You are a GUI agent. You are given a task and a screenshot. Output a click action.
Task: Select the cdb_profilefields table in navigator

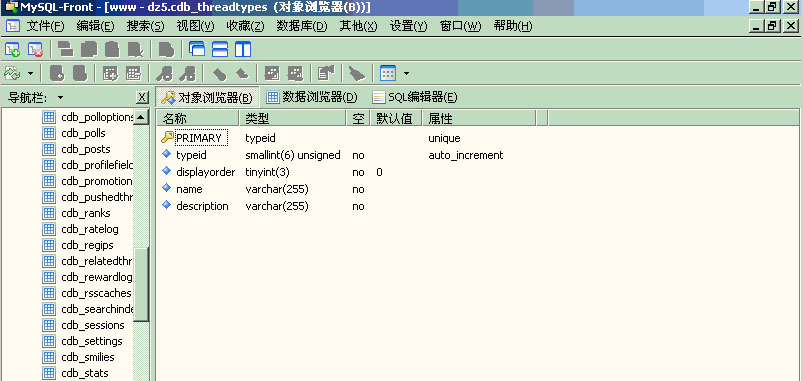coord(88,165)
